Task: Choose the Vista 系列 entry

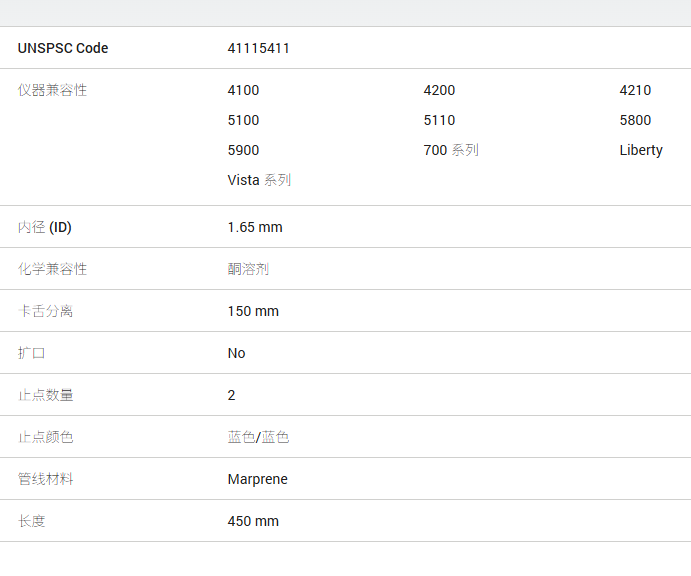Action: (259, 180)
